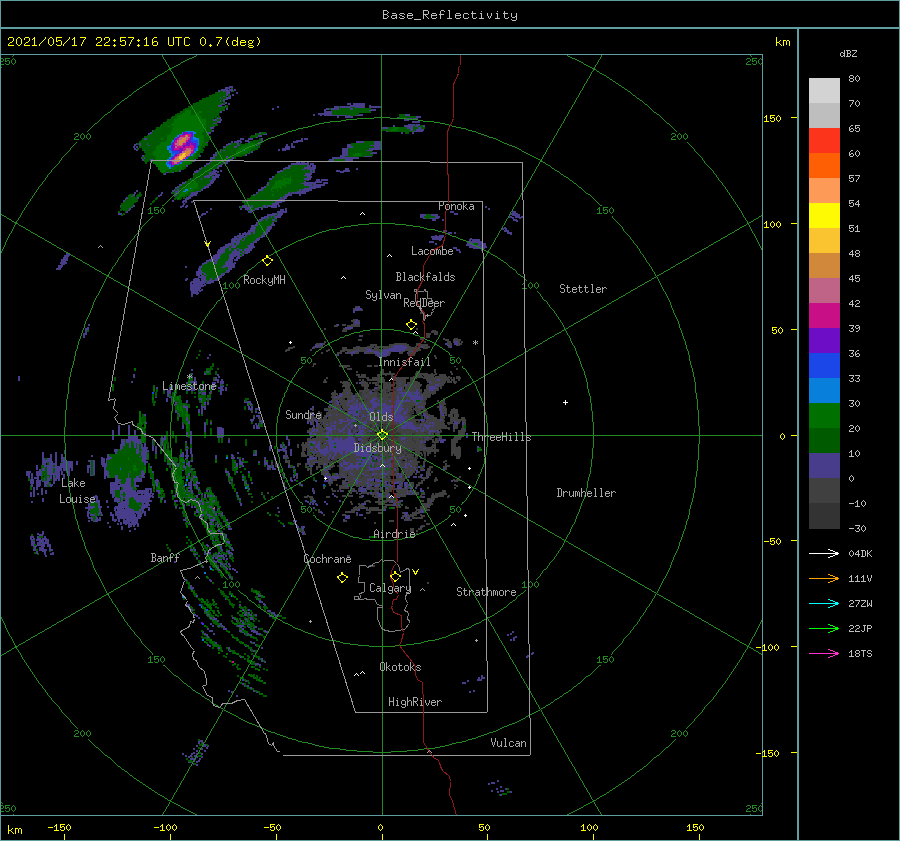Click the Vulcan town label
This screenshot has width=900, height=841.
[509, 743]
